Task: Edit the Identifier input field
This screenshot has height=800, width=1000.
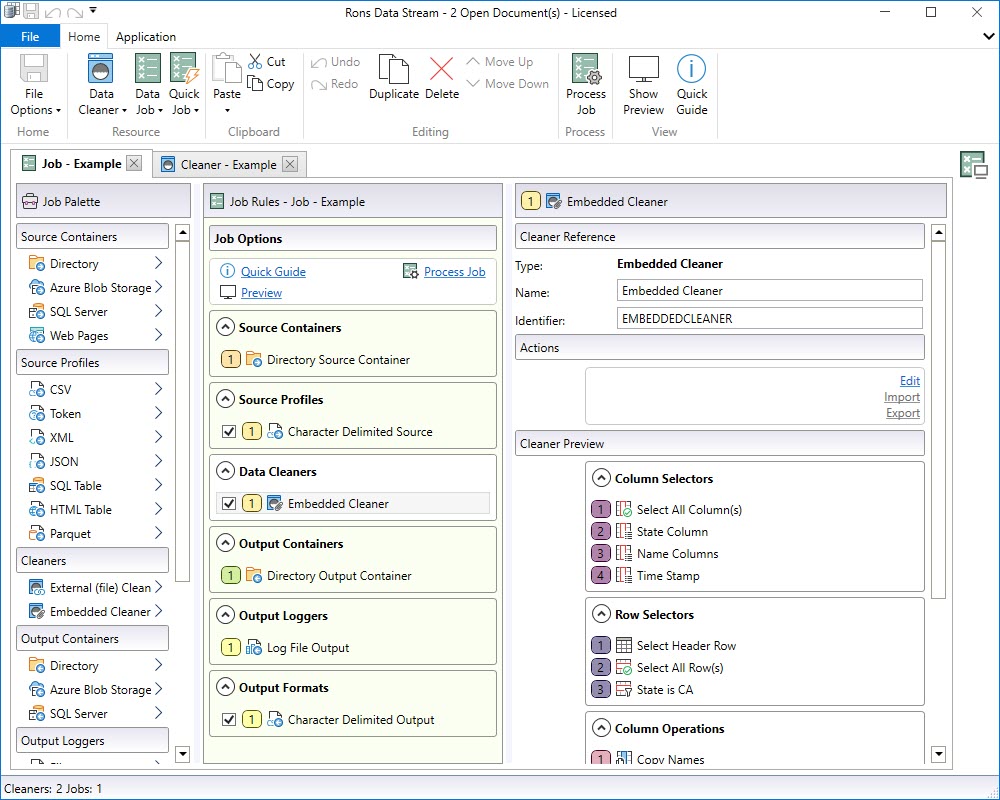Action: [x=770, y=319]
